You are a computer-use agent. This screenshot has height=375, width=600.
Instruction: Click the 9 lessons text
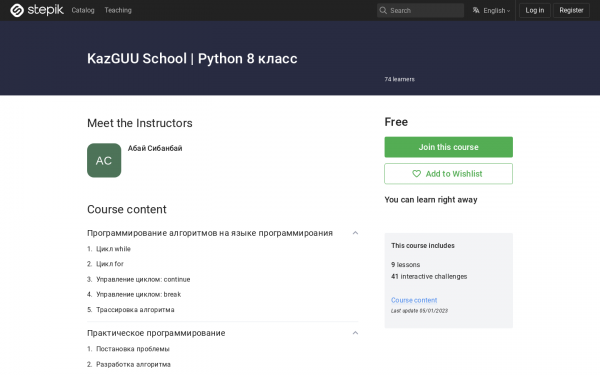pyautogui.click(x=406, y=265)
